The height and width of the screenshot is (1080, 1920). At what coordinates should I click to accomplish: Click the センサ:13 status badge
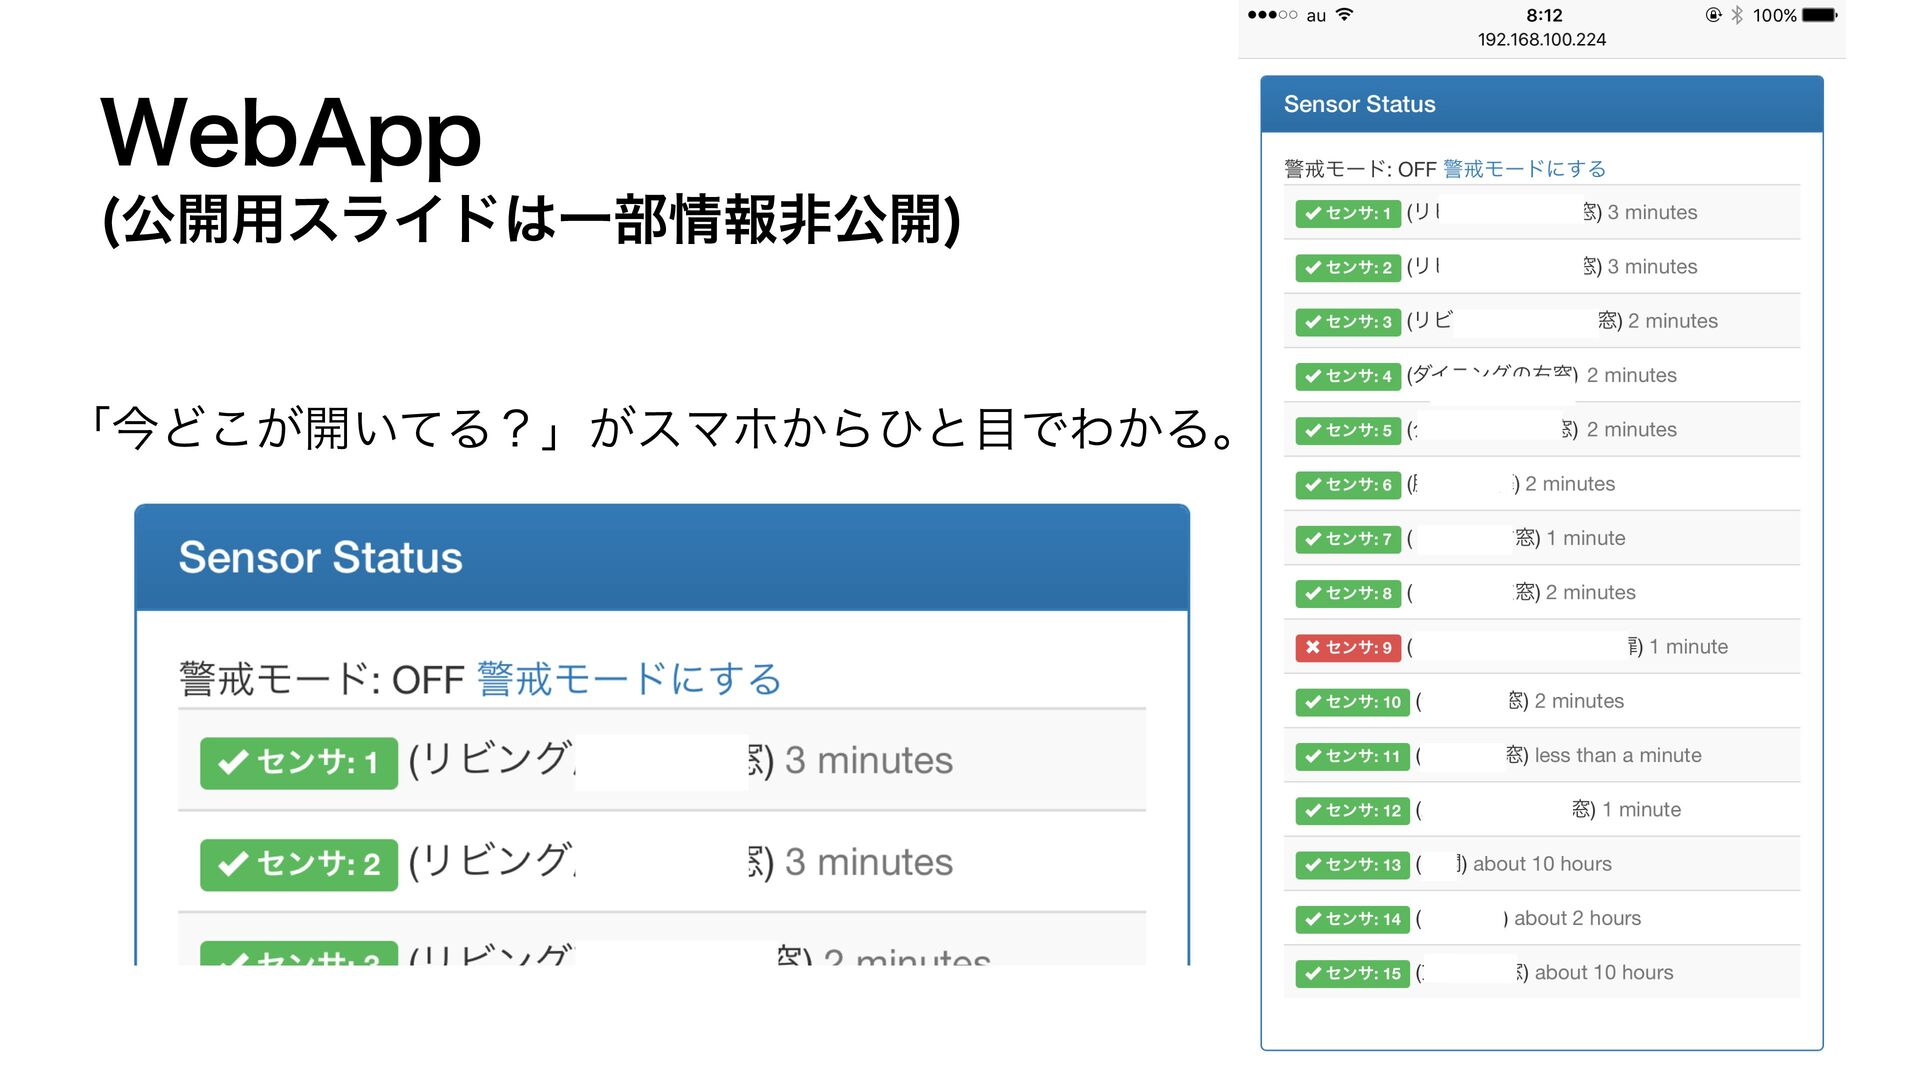pos(1351,865)
